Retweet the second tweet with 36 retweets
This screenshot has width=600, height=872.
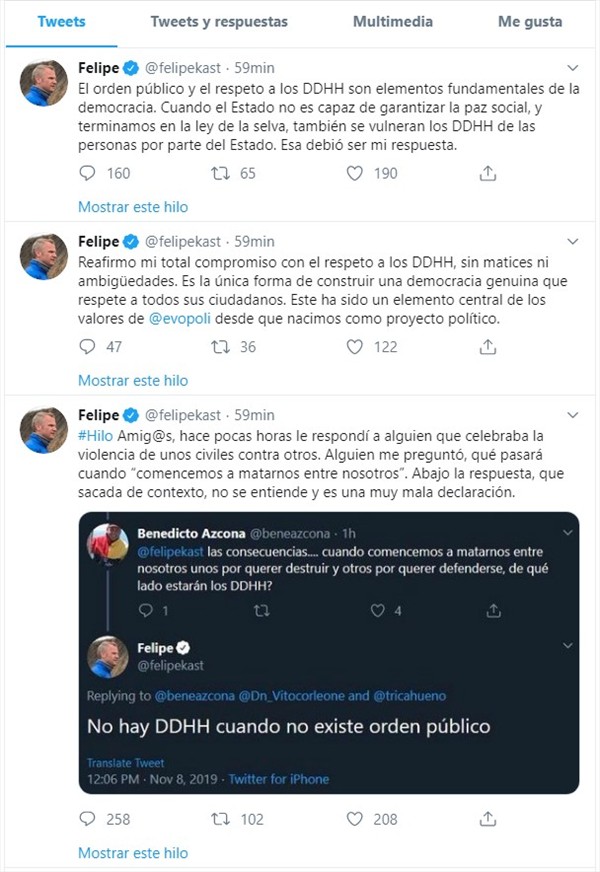click(x=221, y=346)
